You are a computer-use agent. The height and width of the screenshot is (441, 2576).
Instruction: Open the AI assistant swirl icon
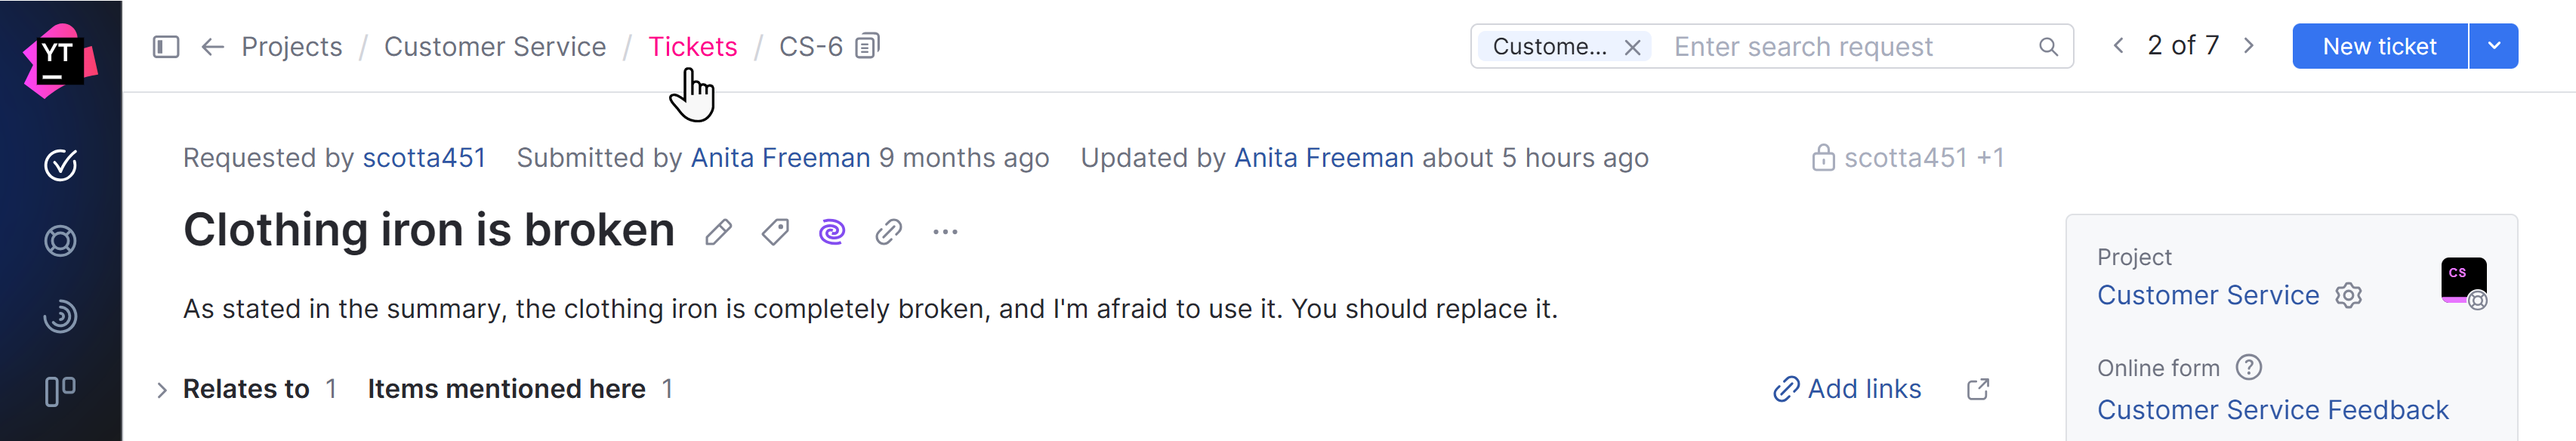pos(832,233)
